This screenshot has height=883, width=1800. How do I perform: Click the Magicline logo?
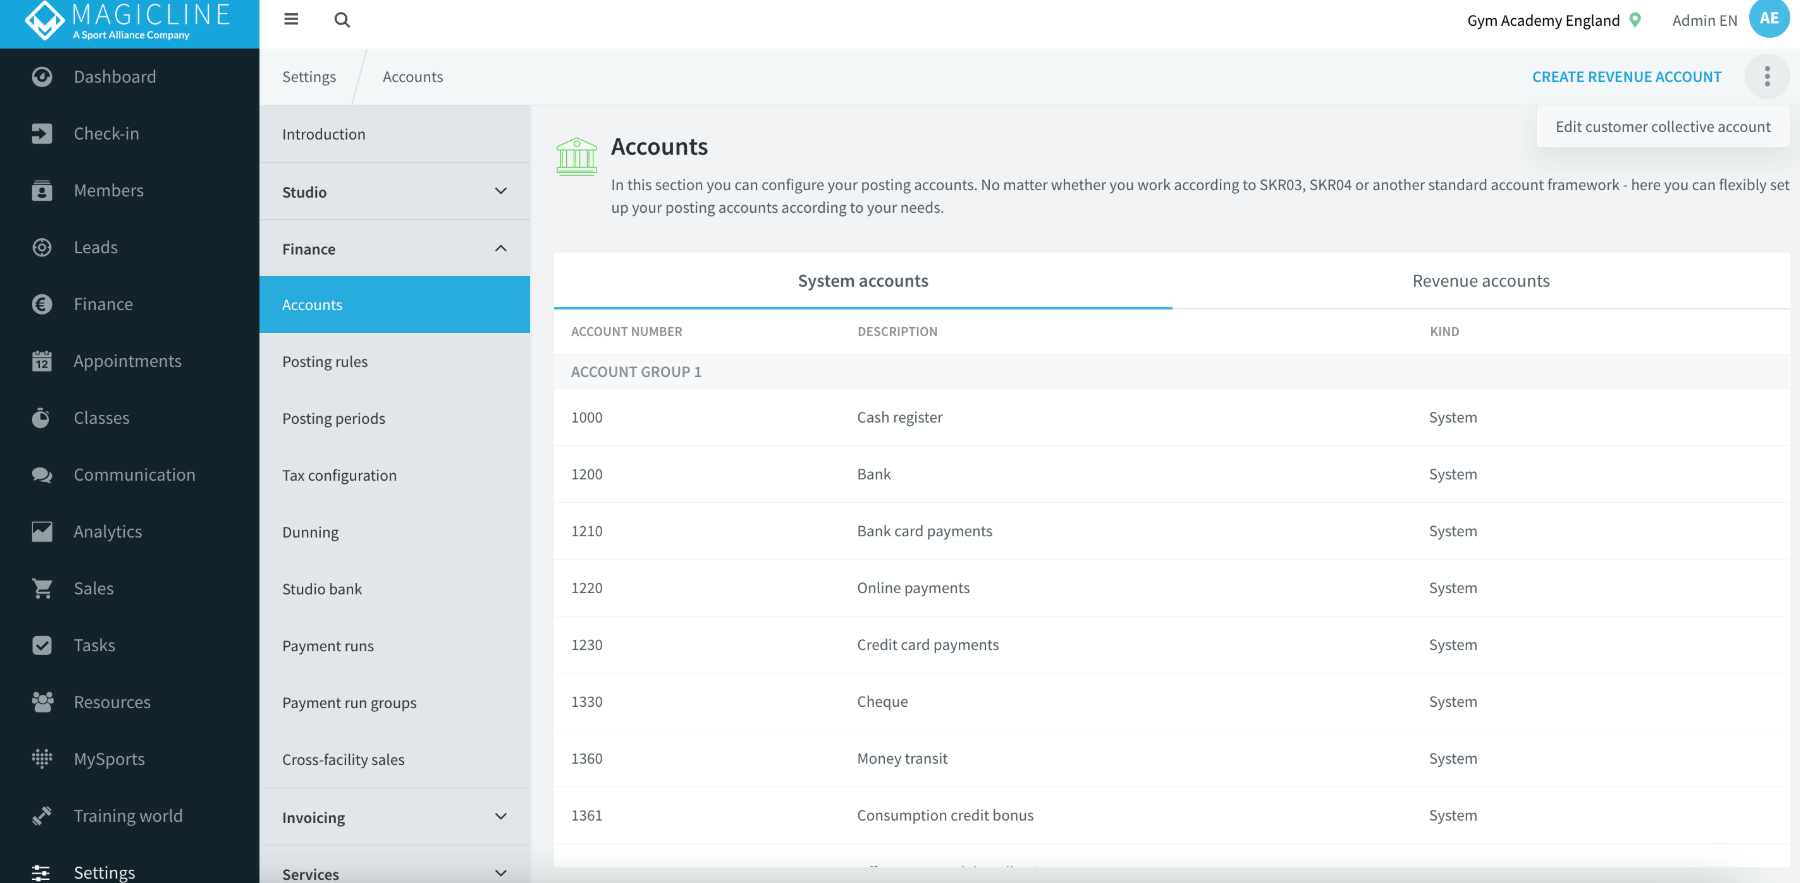(128, 21)
